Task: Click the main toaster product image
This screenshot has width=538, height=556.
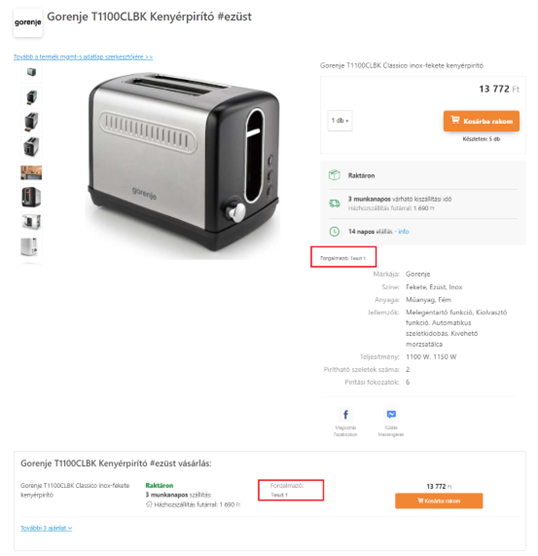Action: (x=183, y=163)
